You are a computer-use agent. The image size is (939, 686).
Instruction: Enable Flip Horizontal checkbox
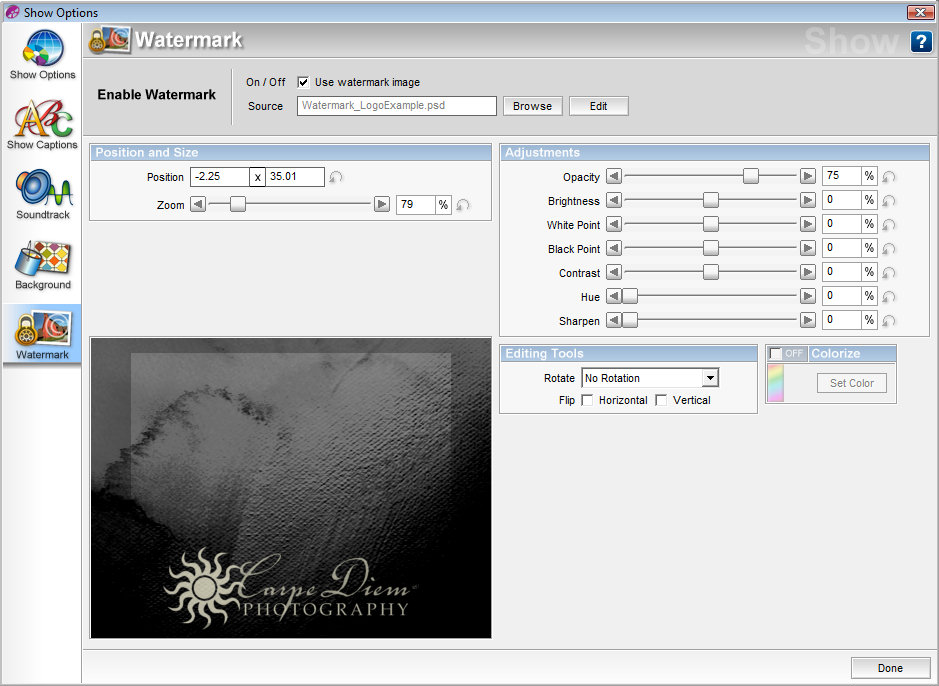587,400
